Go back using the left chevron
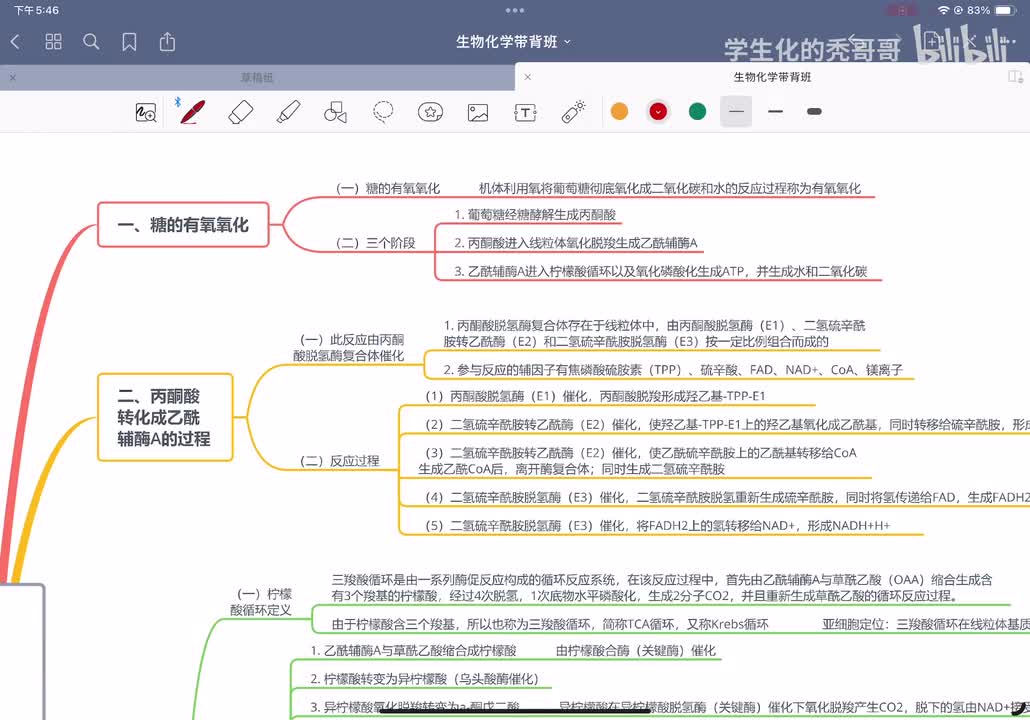This screenshot has height=720, width=1030. click(15, 42)
